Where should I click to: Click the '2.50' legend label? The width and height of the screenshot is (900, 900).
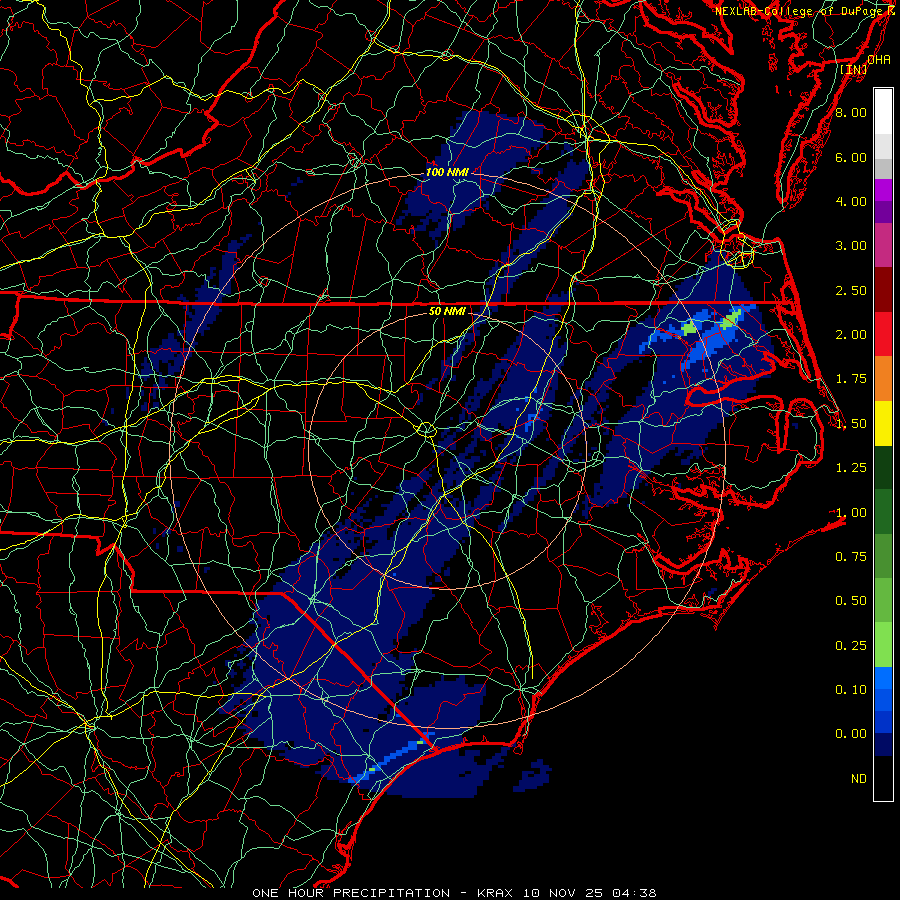[x=851, y=290]
